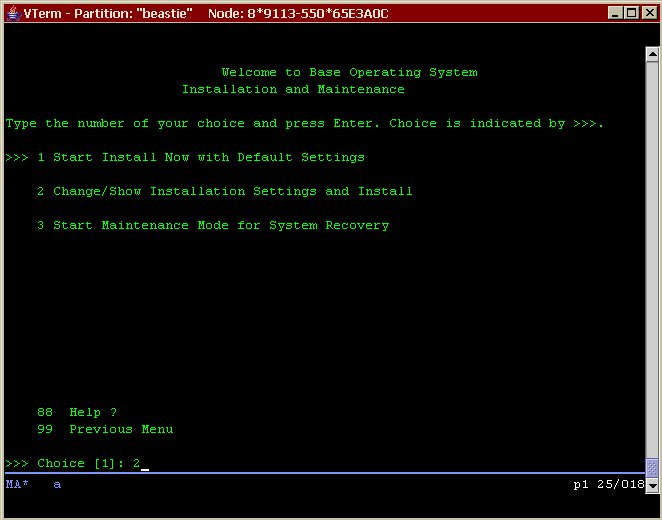Click the empty vertical scrollbar track
662x520 pixels.
point(652,250)
